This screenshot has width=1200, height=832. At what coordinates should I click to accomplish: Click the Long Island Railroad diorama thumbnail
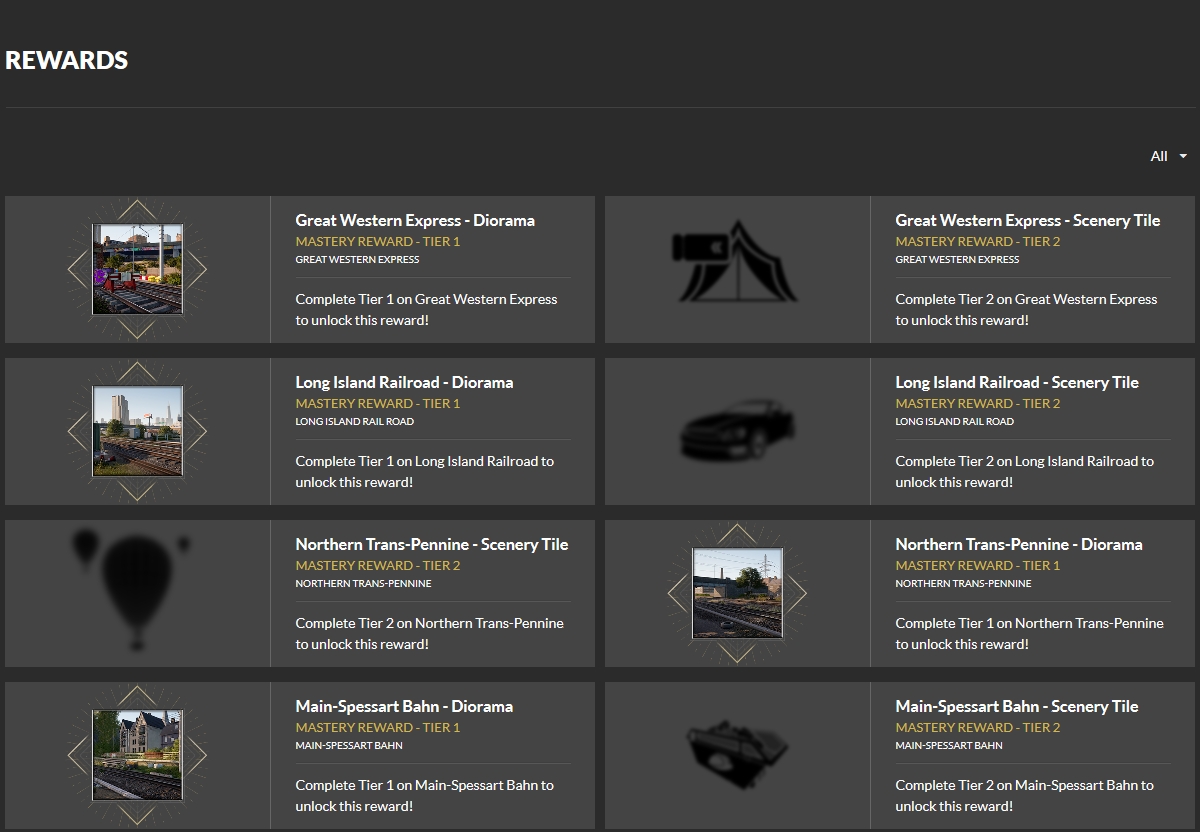[138, 431]
